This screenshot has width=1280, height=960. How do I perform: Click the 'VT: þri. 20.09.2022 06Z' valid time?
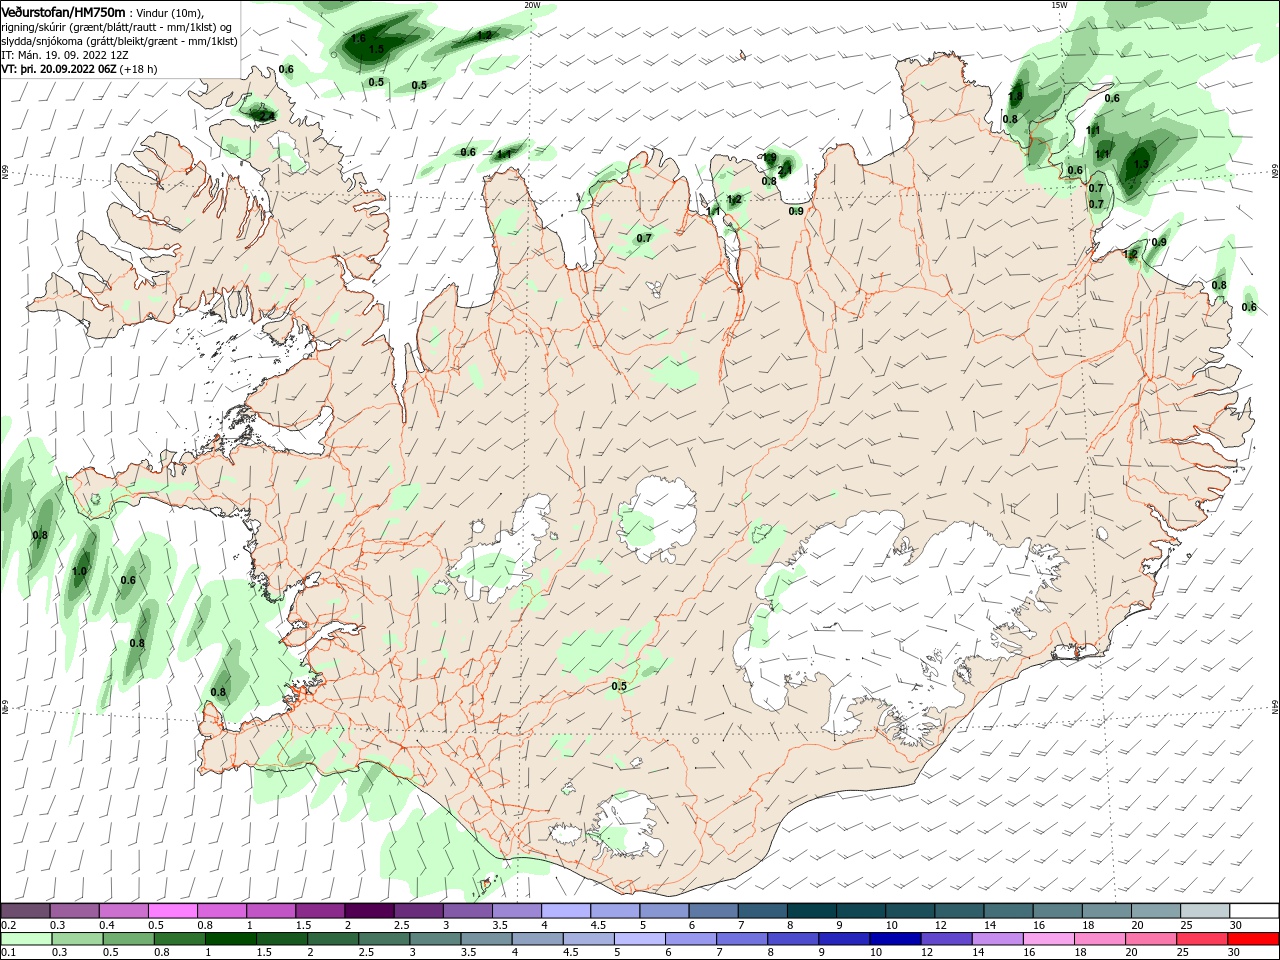59,69
